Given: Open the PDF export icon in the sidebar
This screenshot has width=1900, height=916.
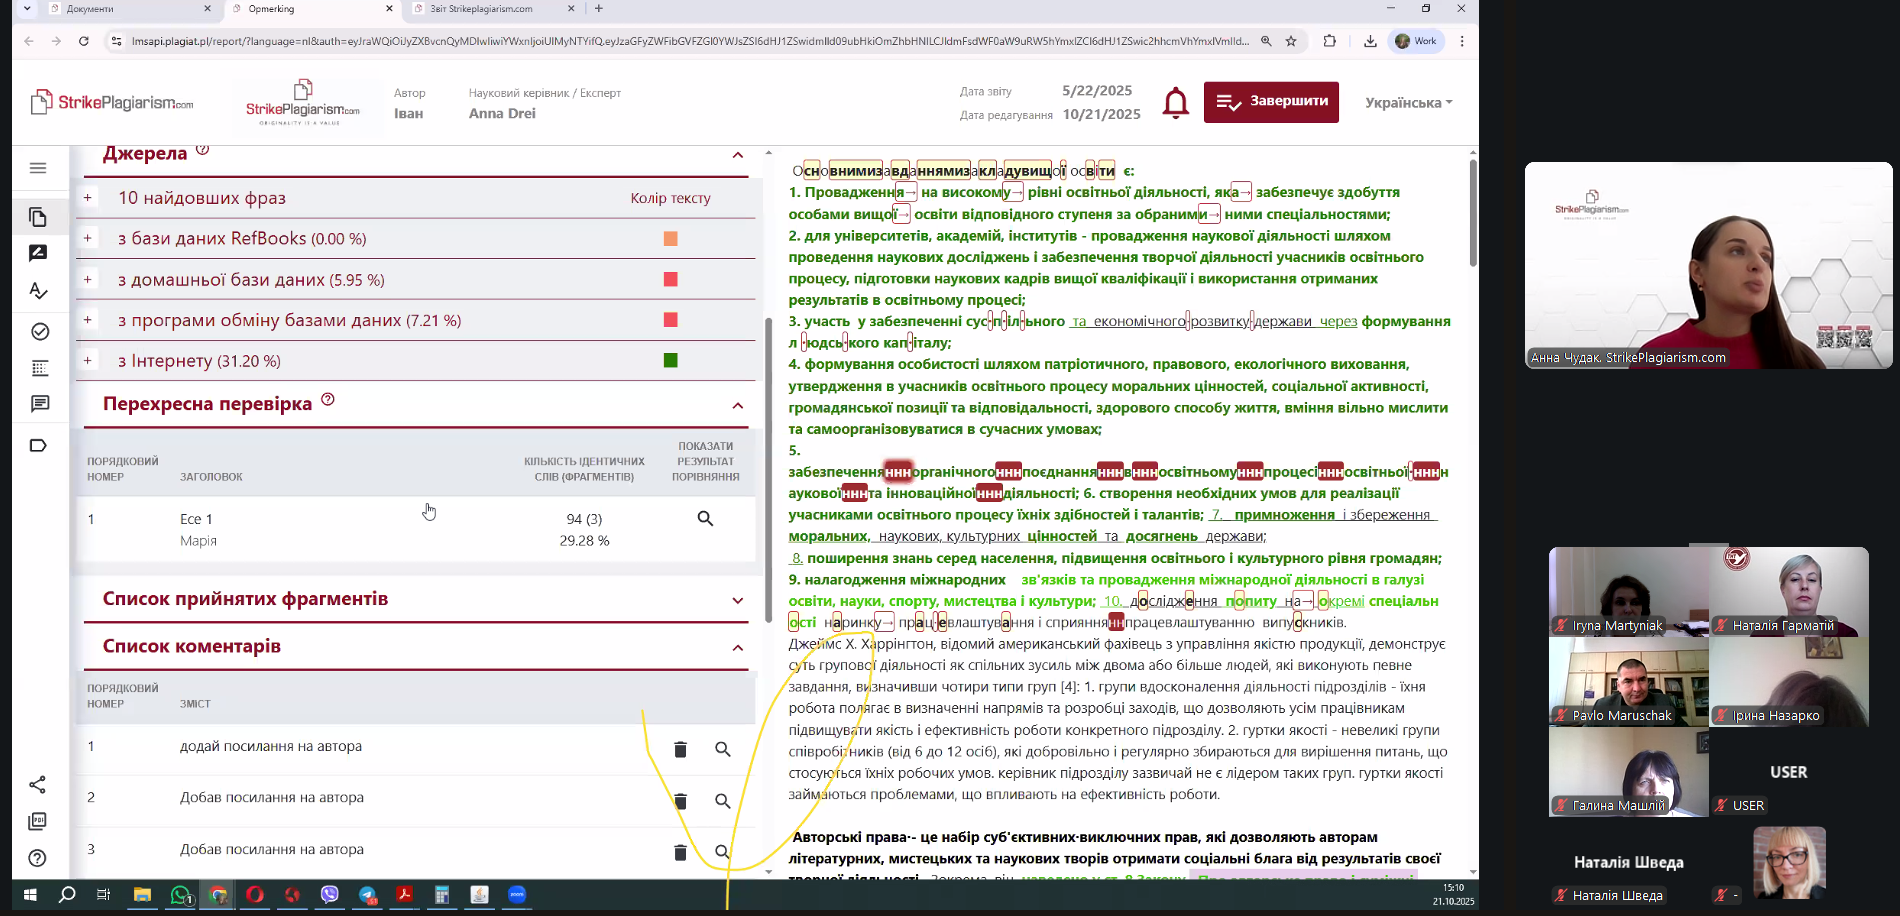Looking at the screenshot, I should [x=38, y=821].
